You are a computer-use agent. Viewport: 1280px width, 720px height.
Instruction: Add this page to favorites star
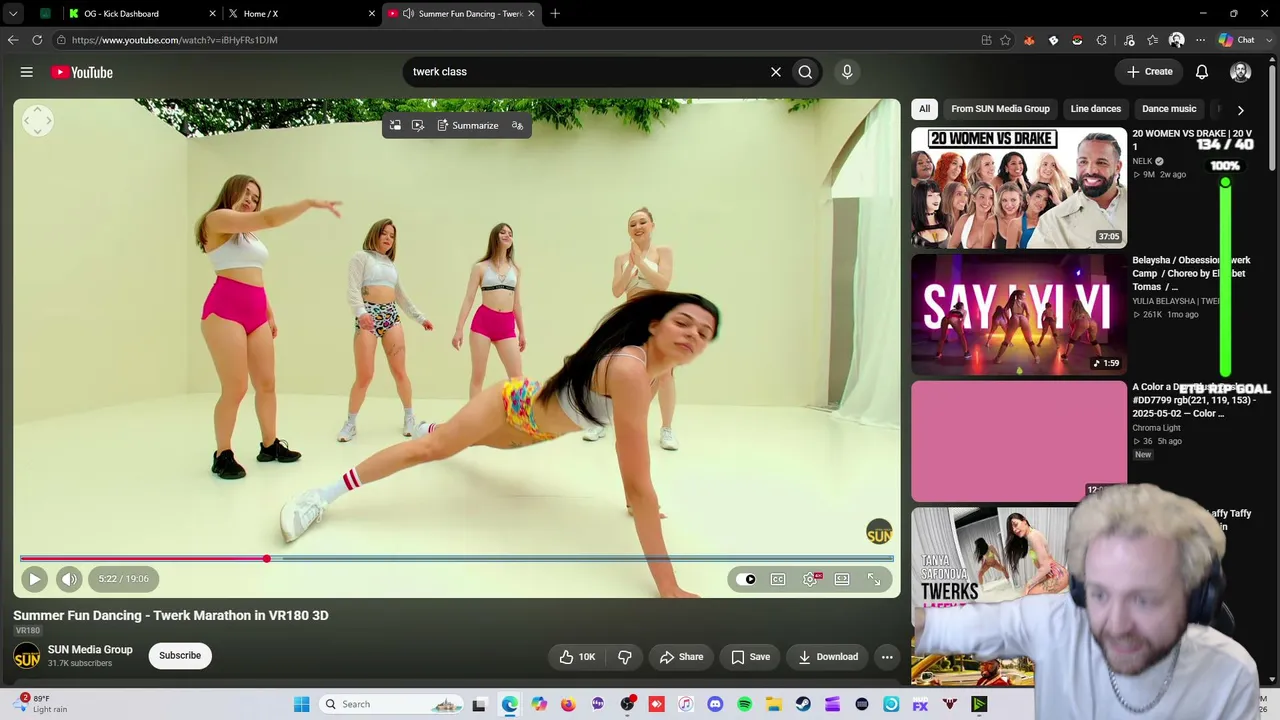[1005, 40]
